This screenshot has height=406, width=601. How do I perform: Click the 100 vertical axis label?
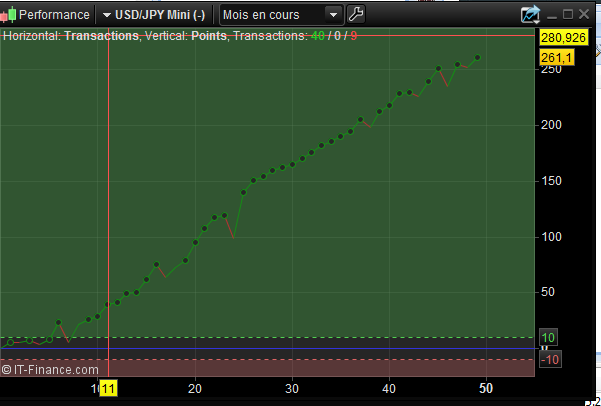pyautogui.click(x=551, y=237)
